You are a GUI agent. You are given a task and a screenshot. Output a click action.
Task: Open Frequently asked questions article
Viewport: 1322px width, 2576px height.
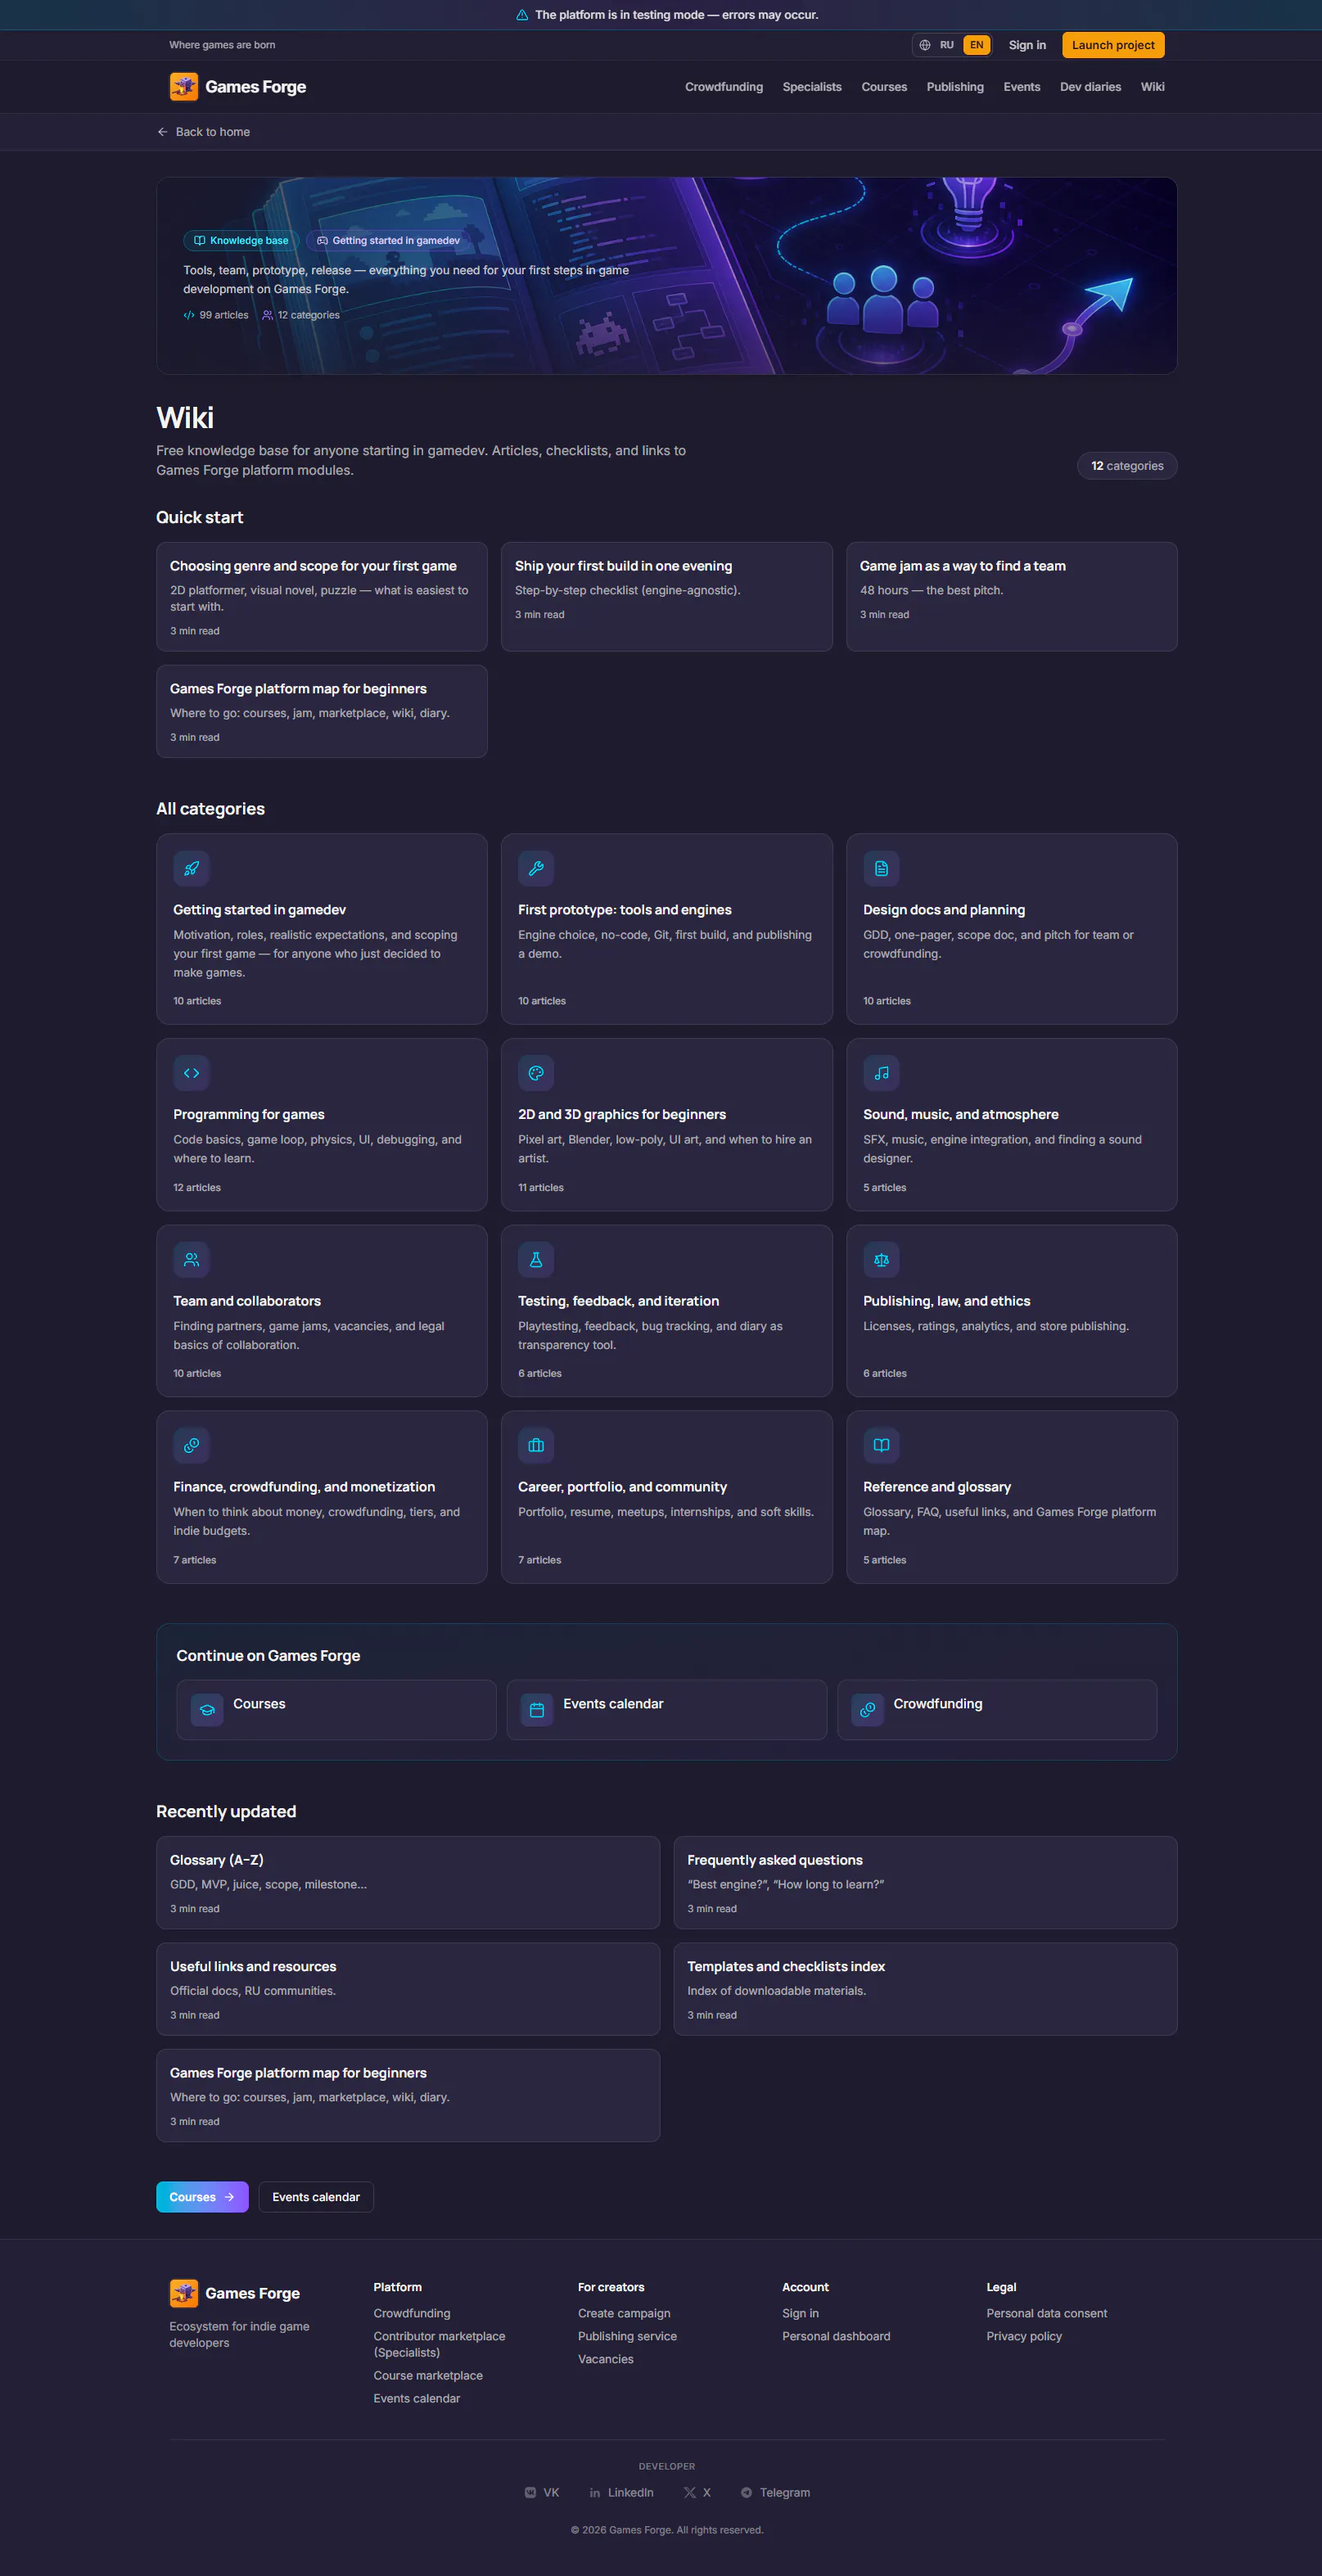click(x=925, y=1883)
